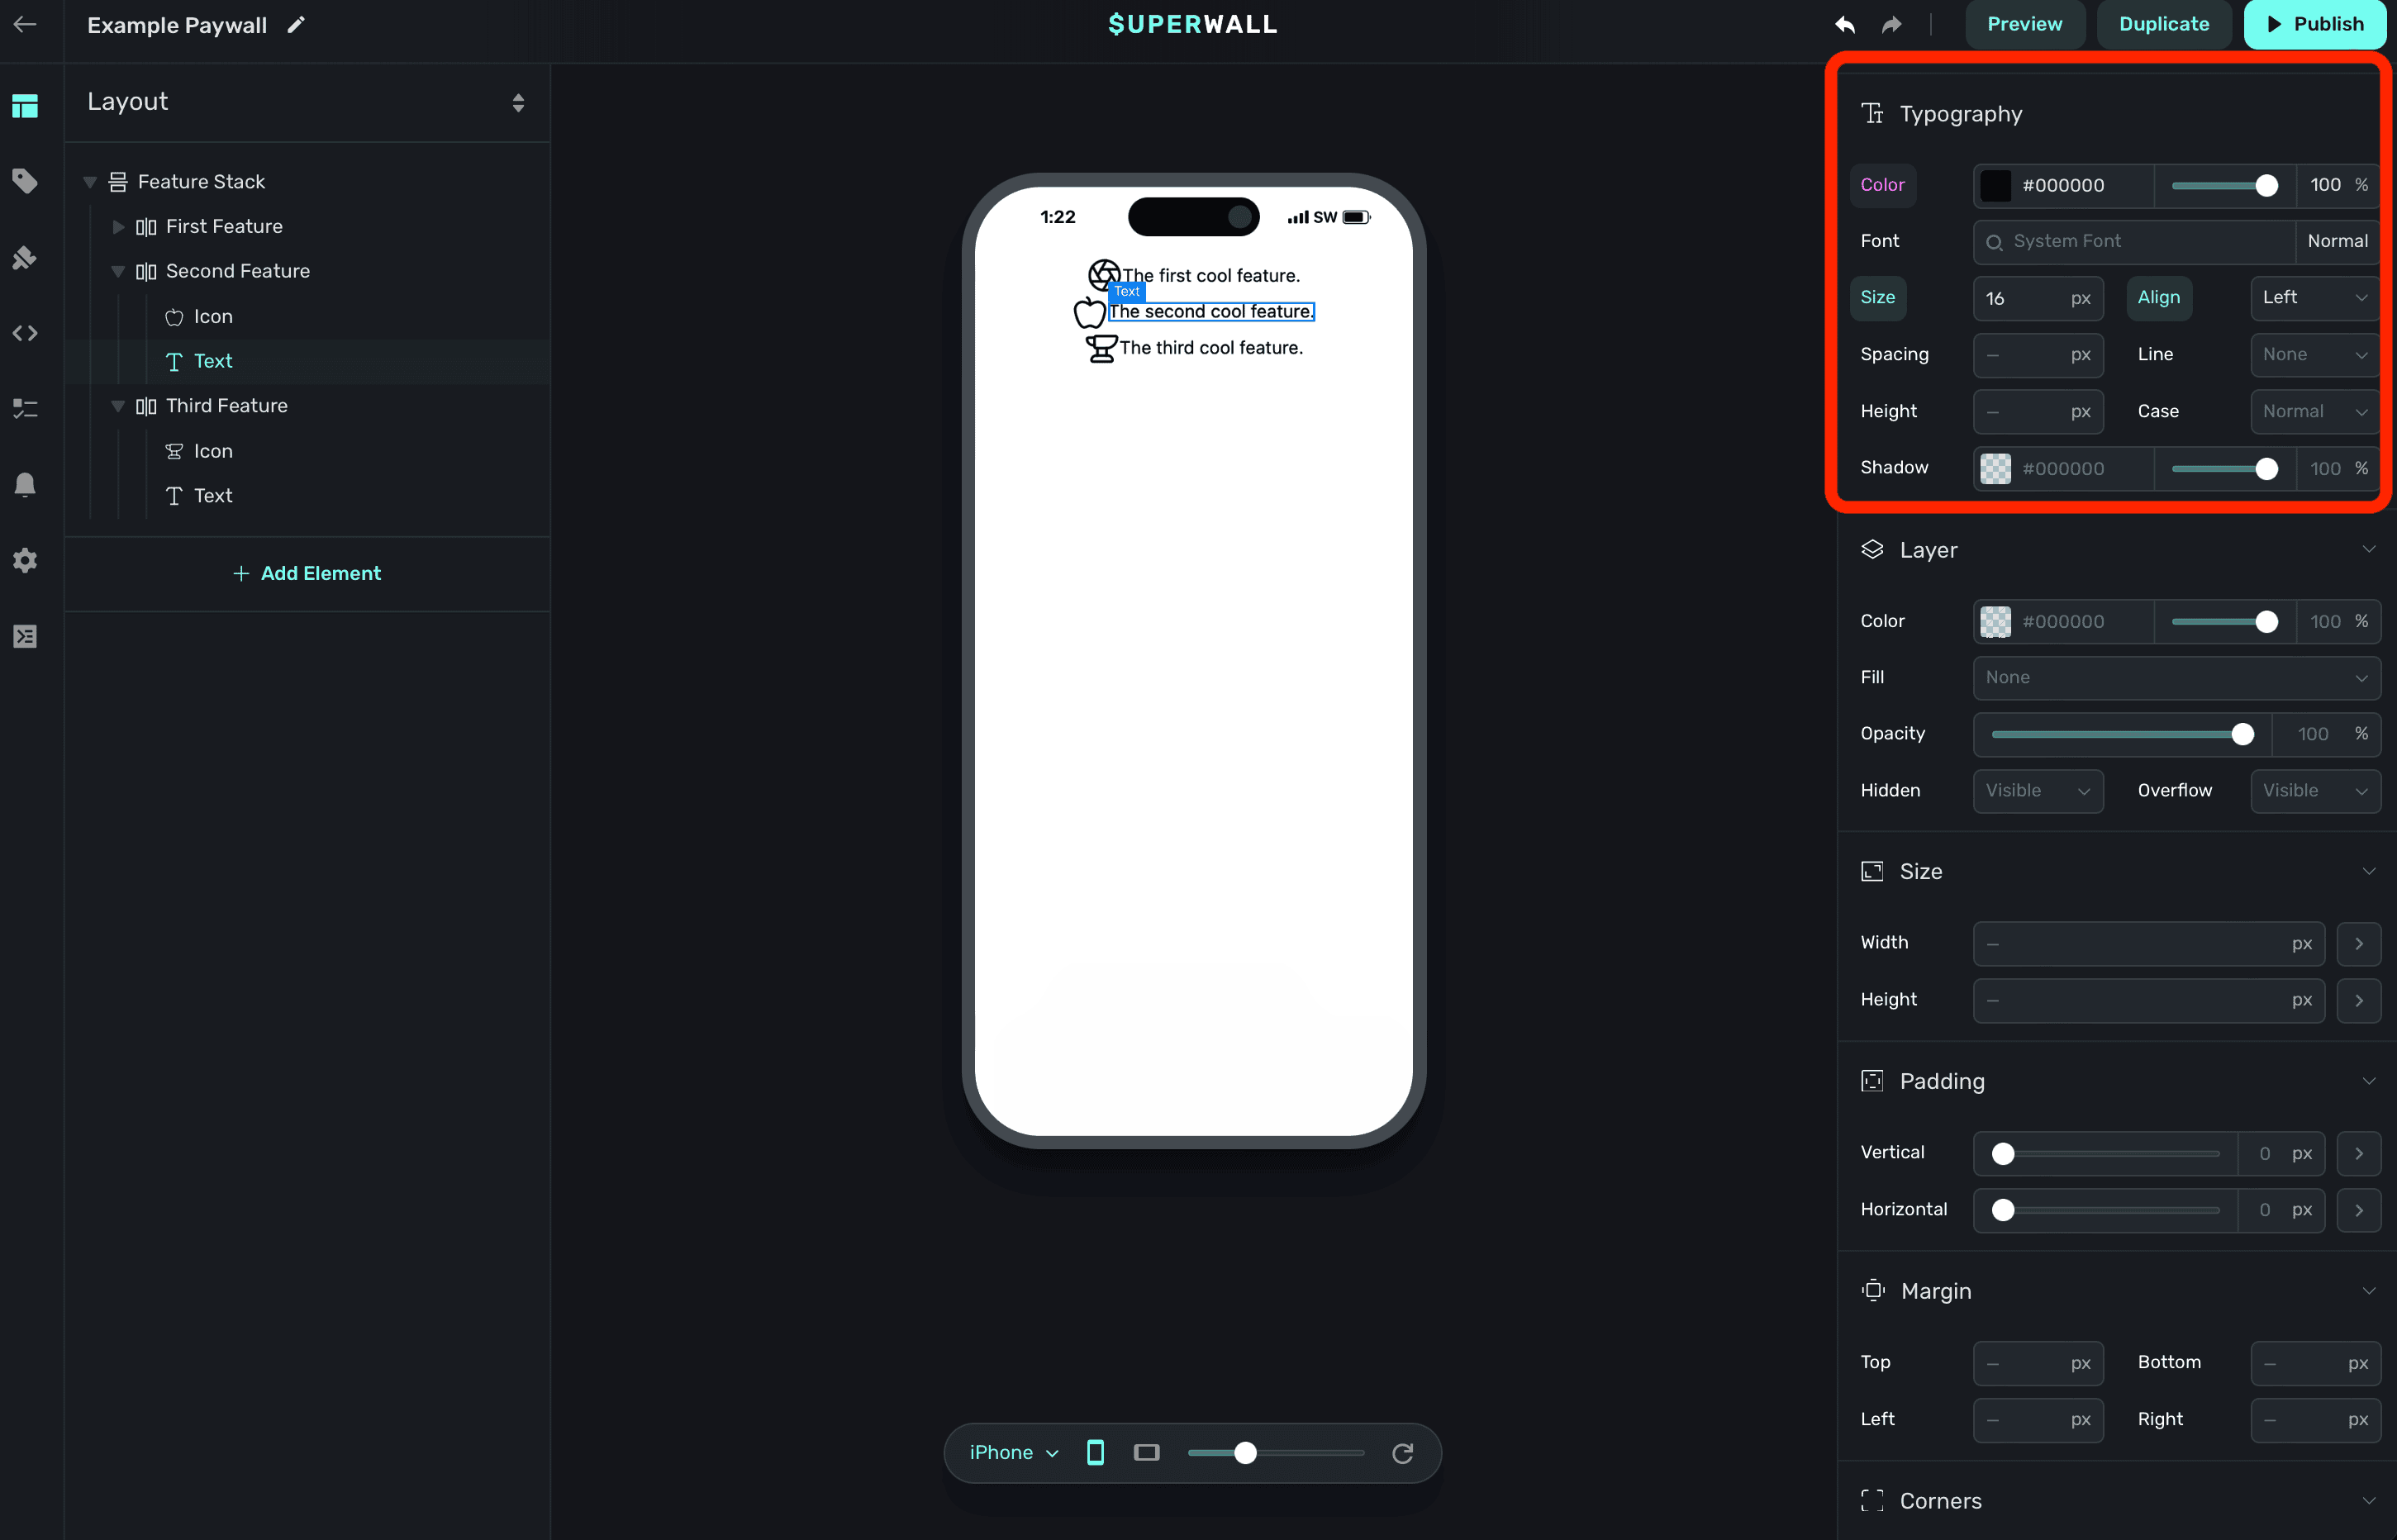This screenshot has height=1540, width=2397.
Task: Click the redo arrow icon
Action: [x=1891, y=25]
